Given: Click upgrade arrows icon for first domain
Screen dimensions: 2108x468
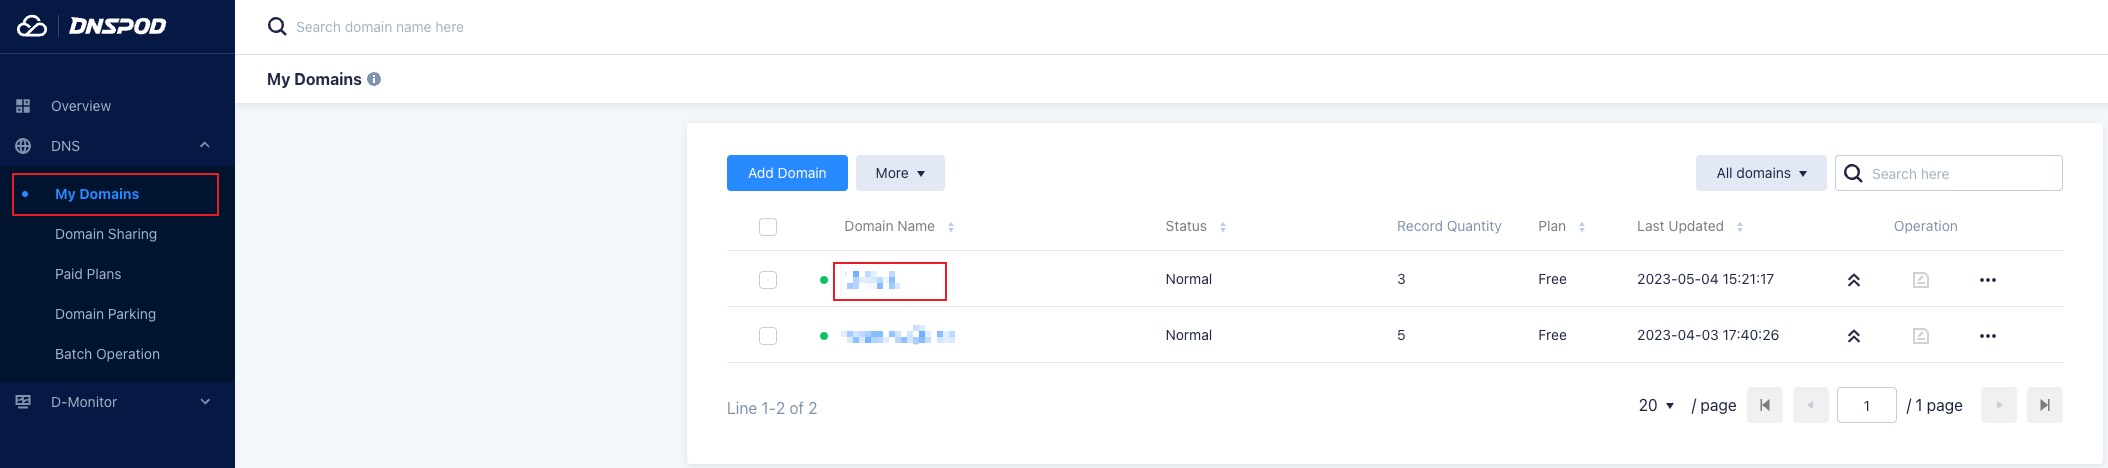Looking at the screenshot, I should pos(1853,280).
